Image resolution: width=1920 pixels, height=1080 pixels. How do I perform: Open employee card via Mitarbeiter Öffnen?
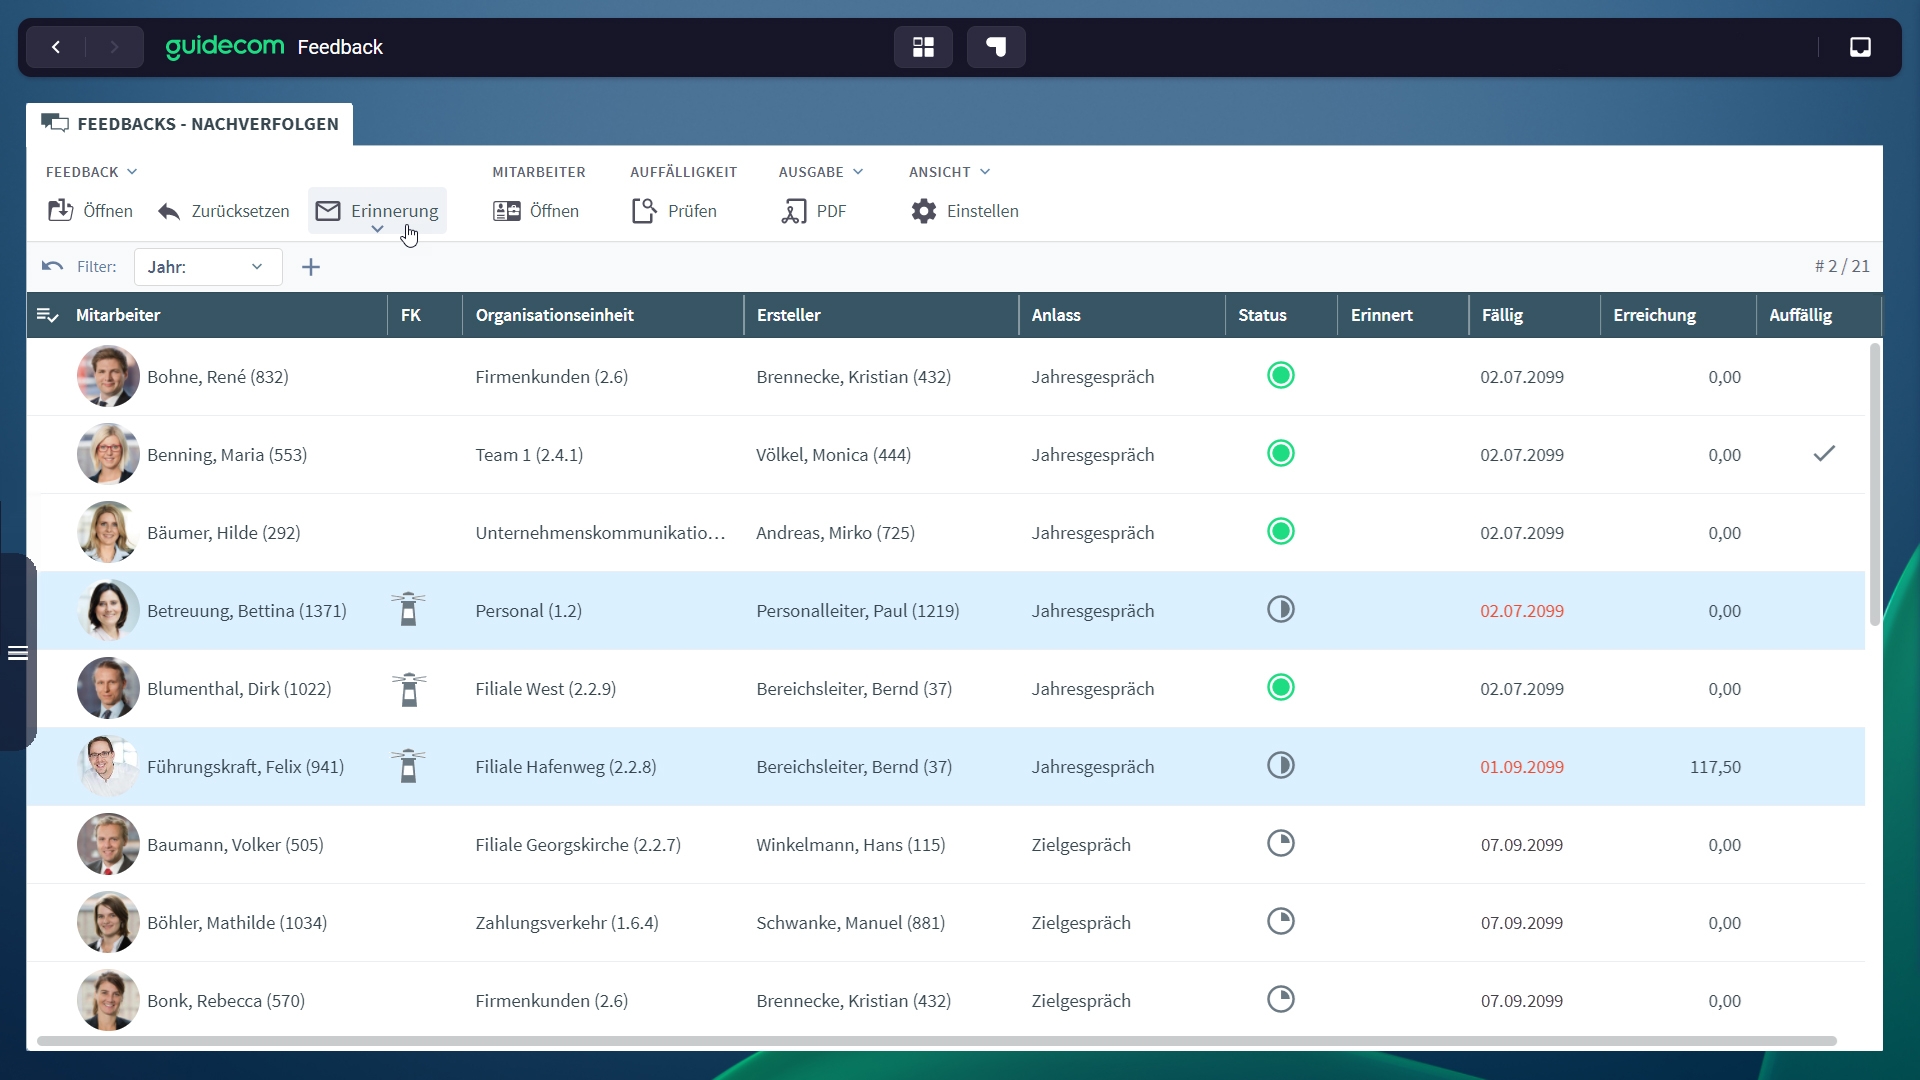coord(536,211)
